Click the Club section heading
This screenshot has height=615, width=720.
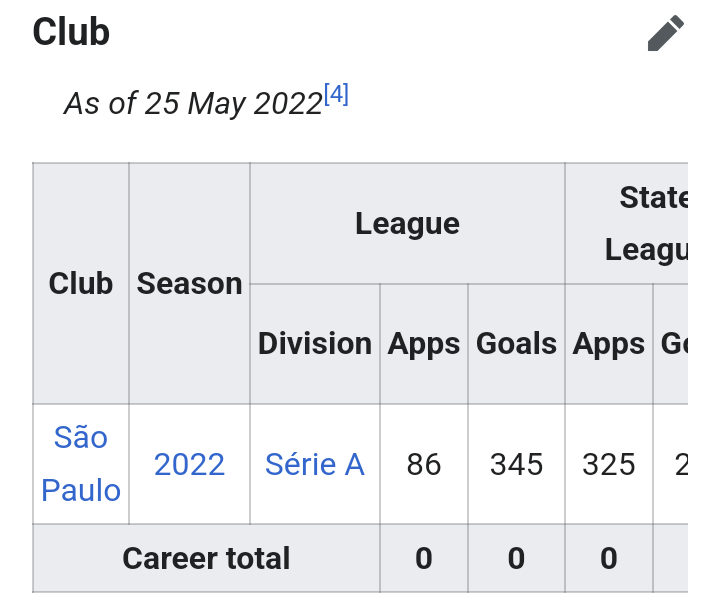[x=71, y=32]
